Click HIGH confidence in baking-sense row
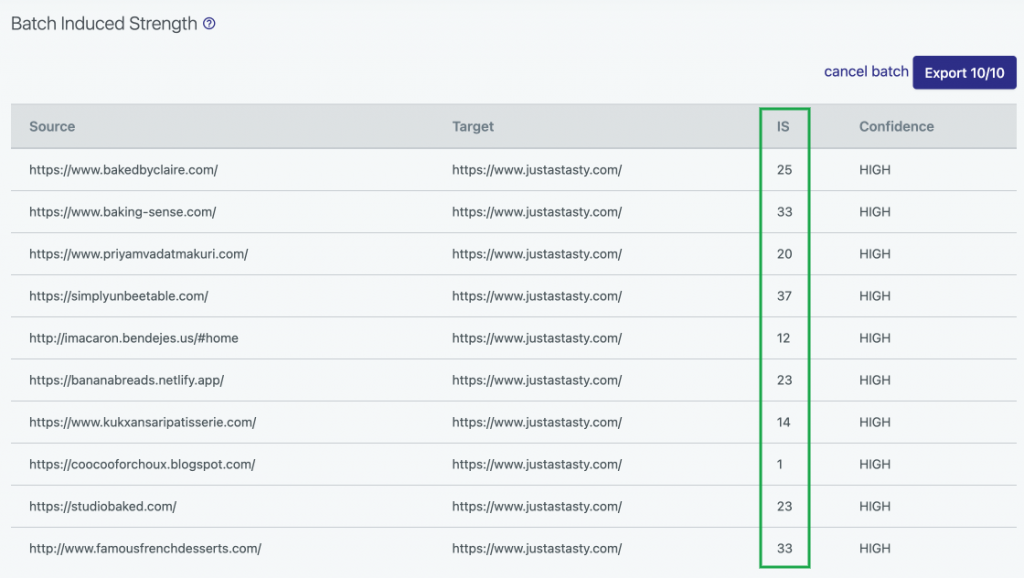 click(x=874, y=212)
